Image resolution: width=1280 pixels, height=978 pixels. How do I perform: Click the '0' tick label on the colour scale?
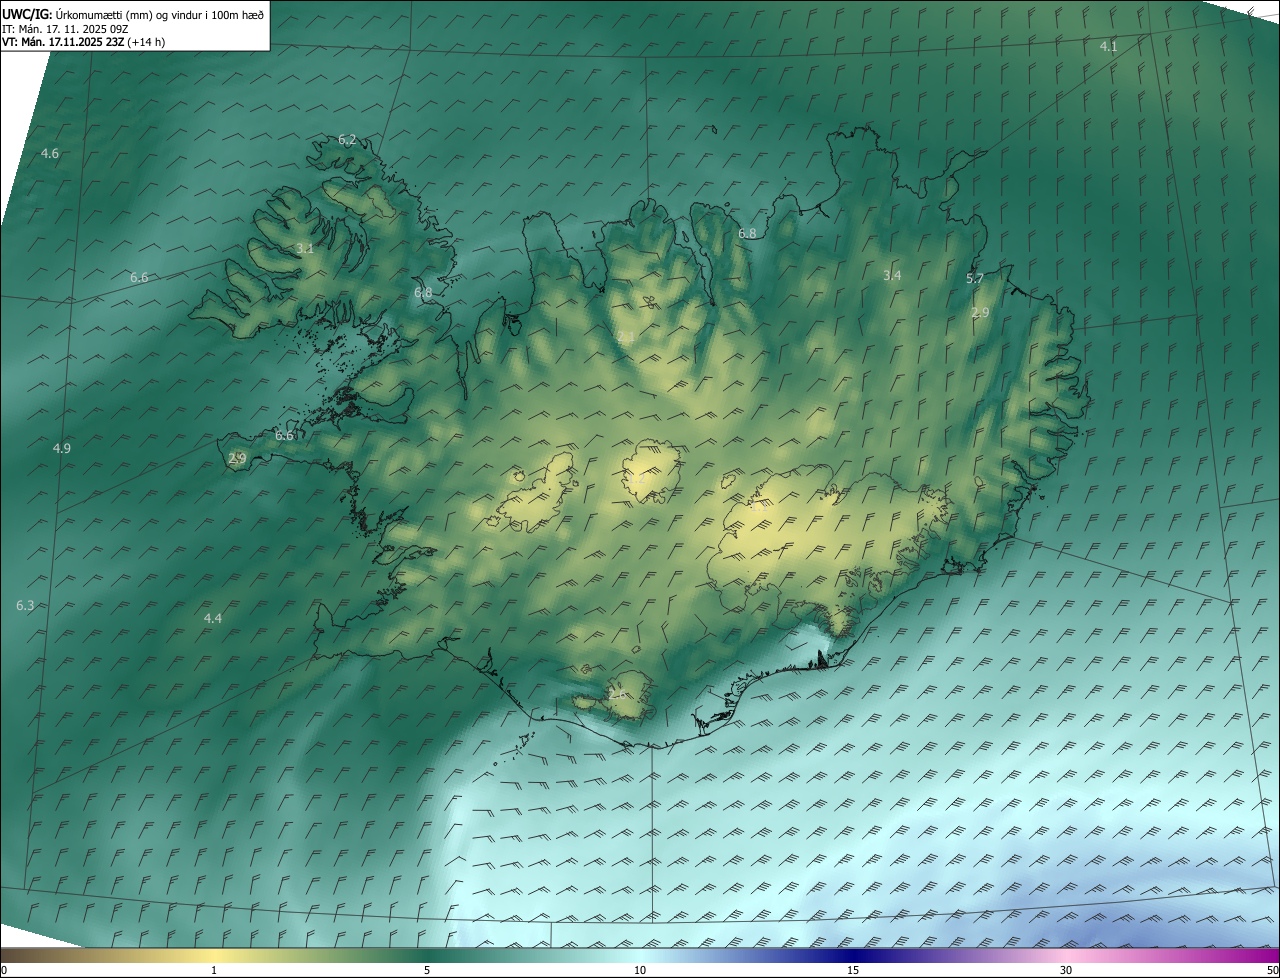click(4, 970)
